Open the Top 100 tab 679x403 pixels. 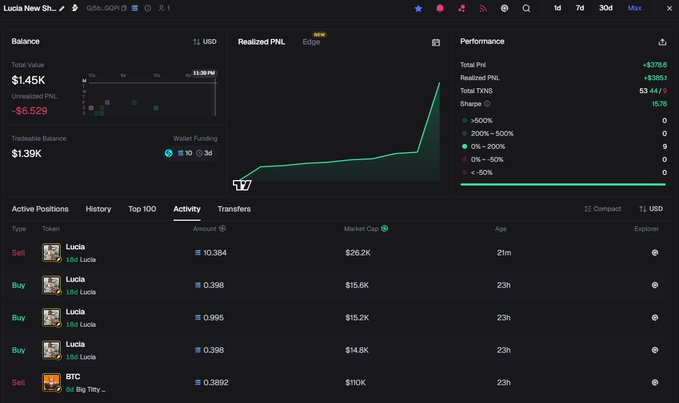point(142,209)
